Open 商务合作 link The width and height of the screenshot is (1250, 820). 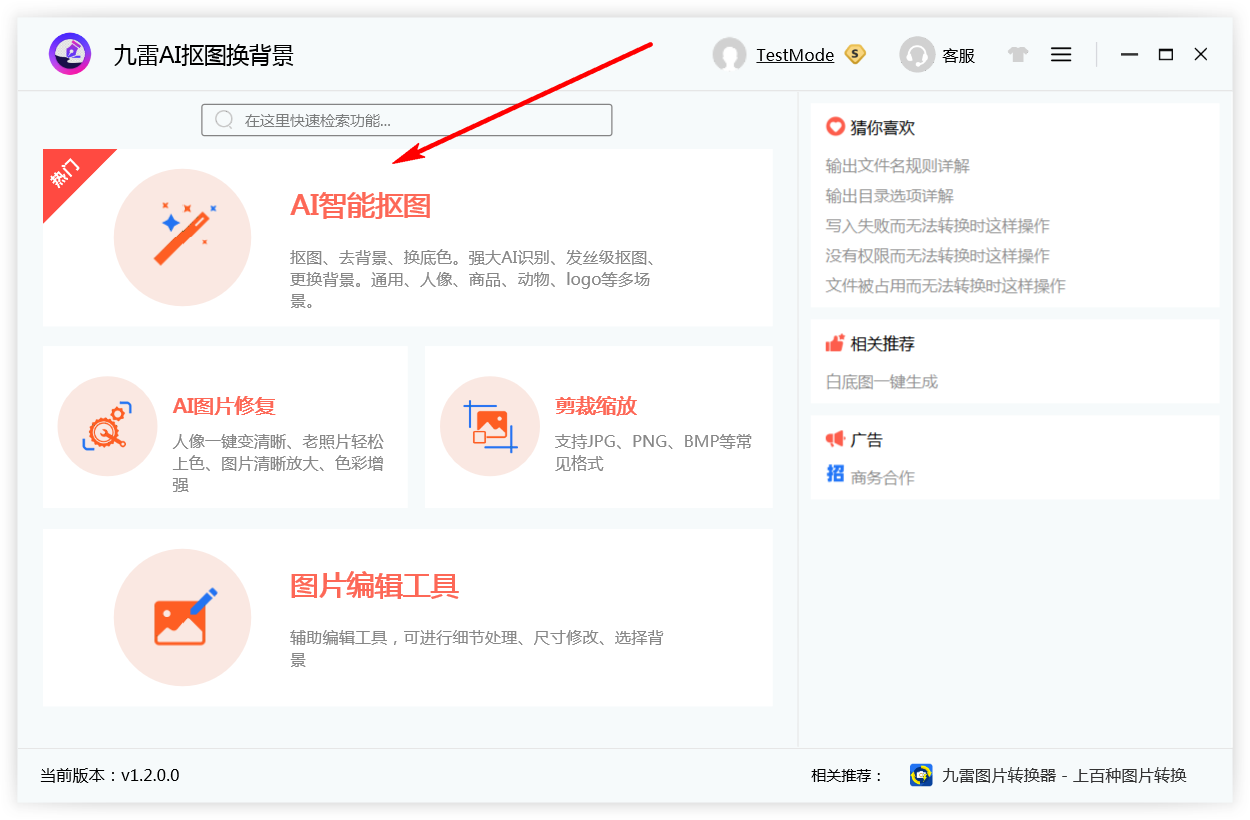[883, 478]
